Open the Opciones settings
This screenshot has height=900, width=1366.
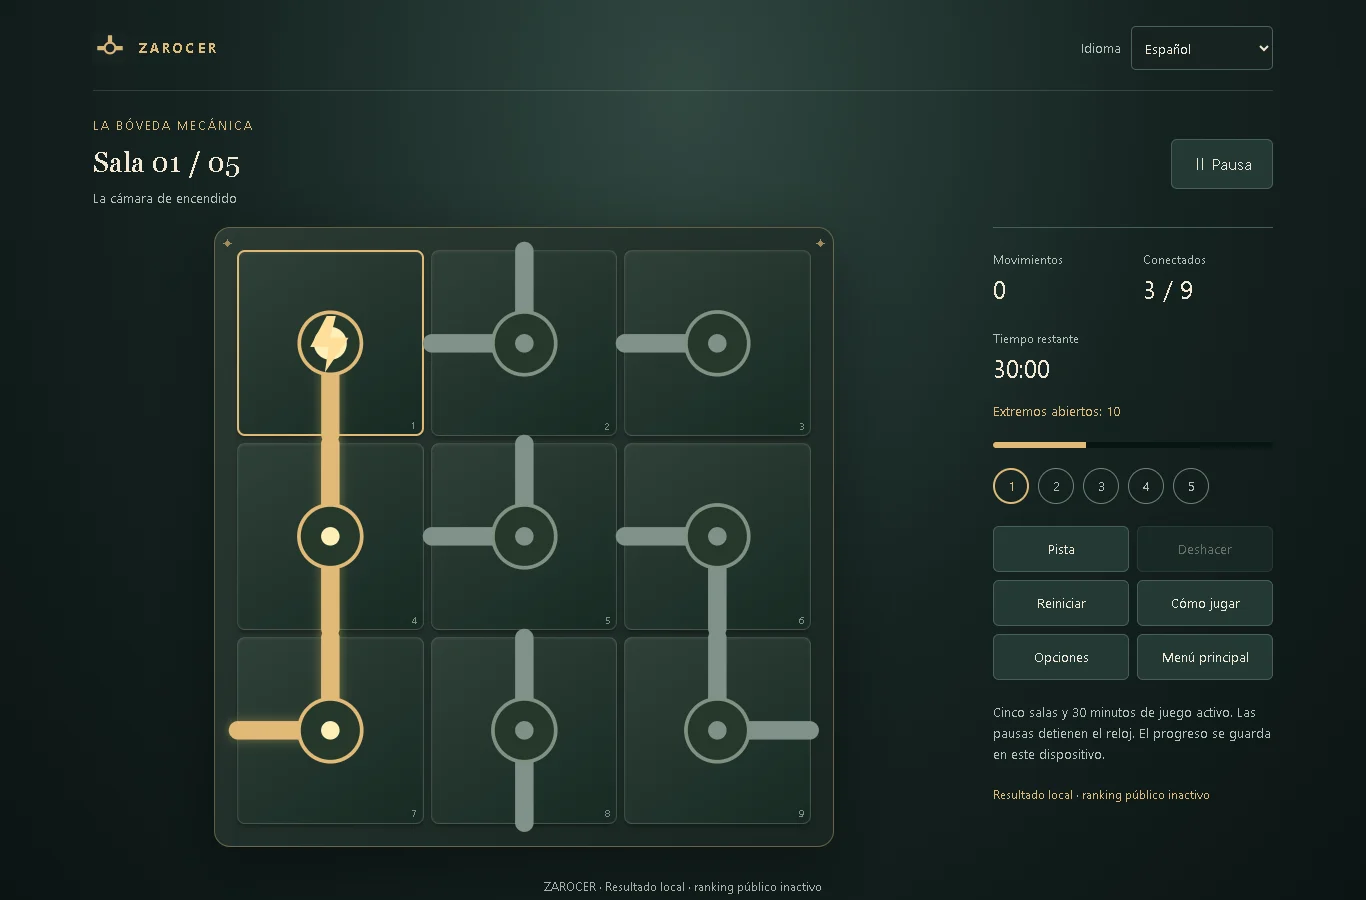[1061, 657]
